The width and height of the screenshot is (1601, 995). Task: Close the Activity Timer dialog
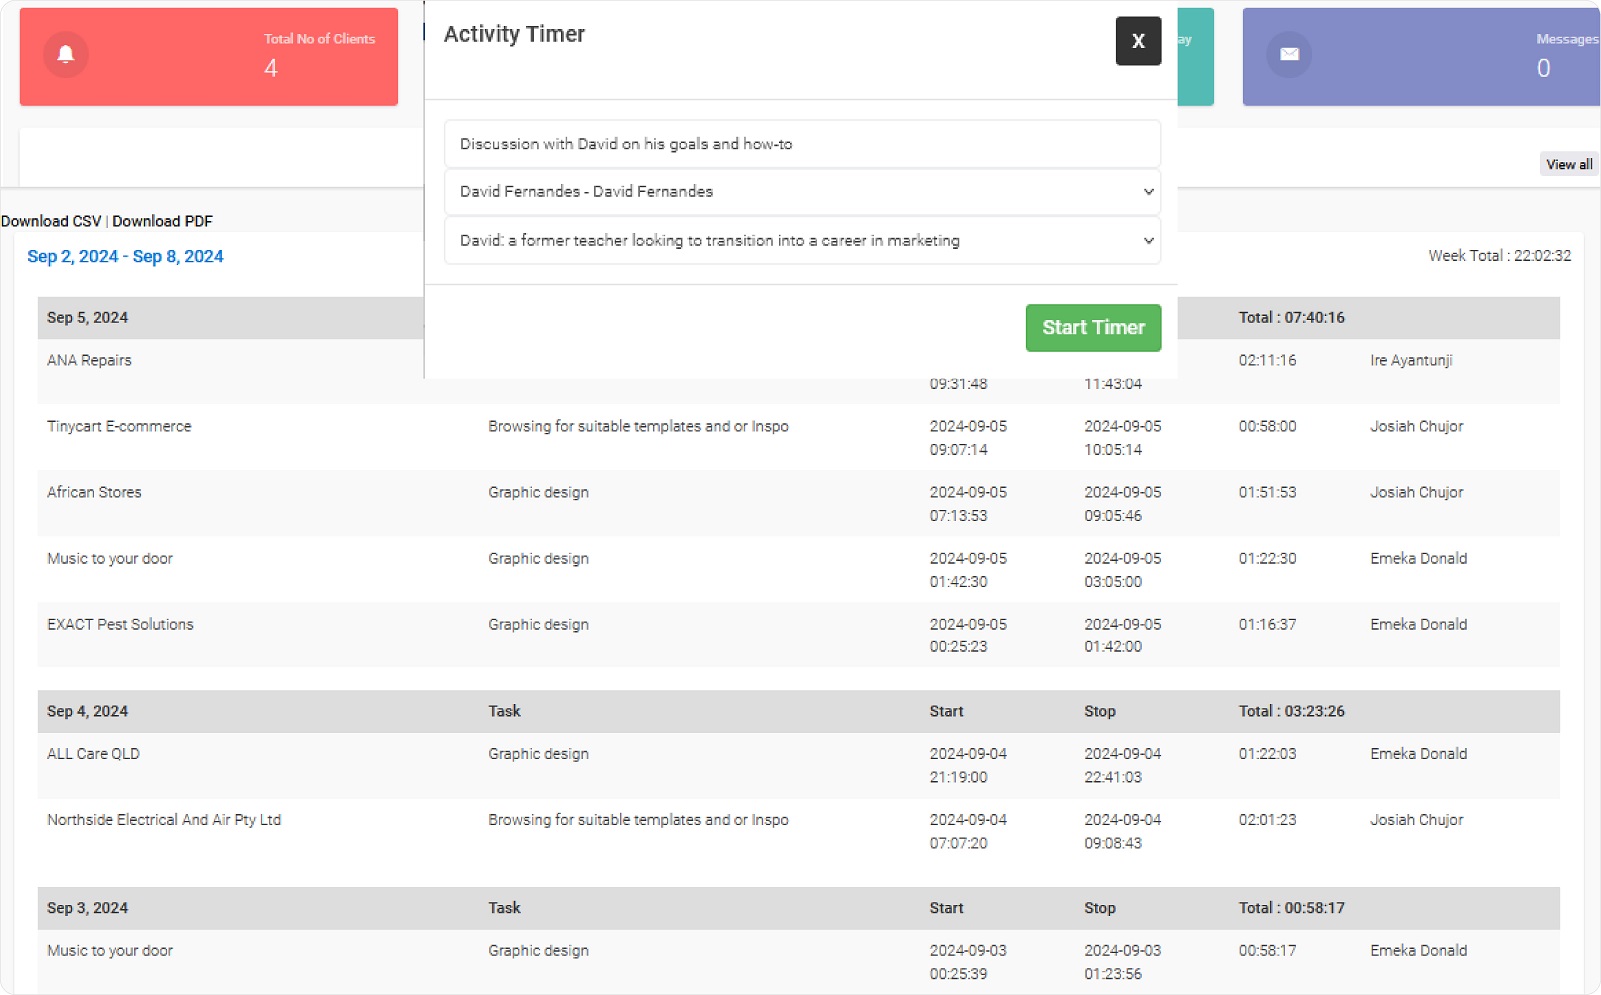1138,41
